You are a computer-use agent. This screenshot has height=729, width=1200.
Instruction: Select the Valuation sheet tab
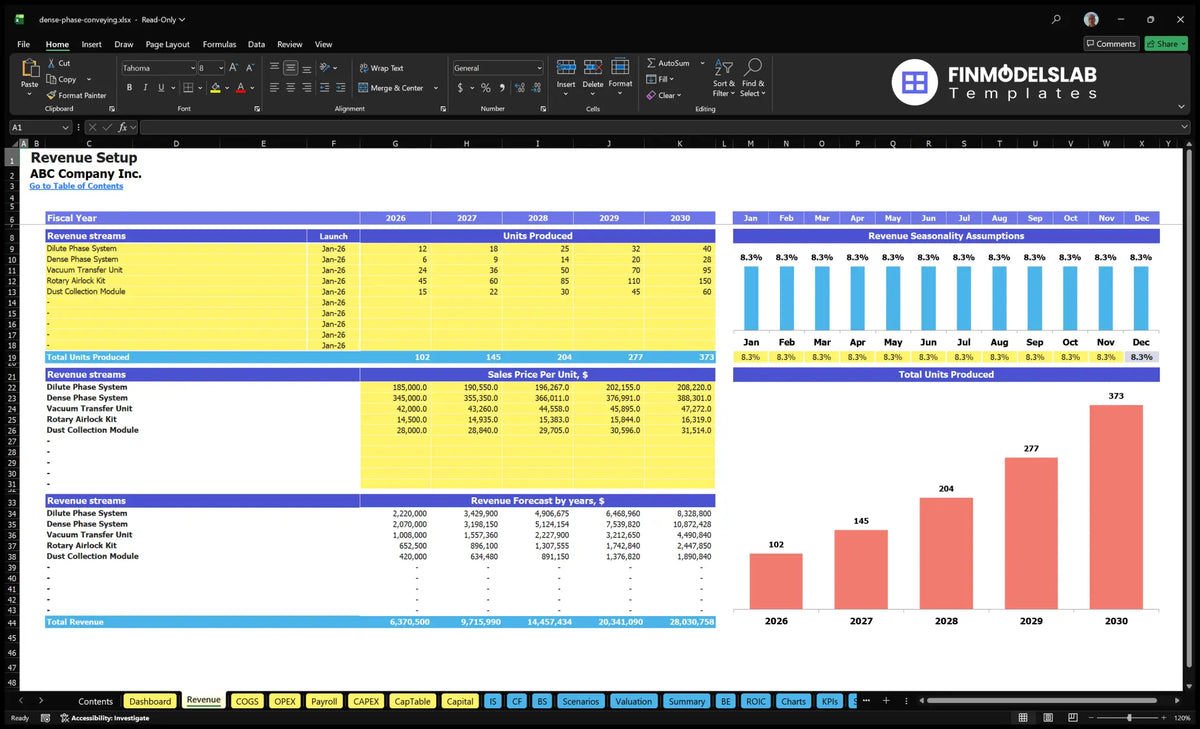coord(633,701)
